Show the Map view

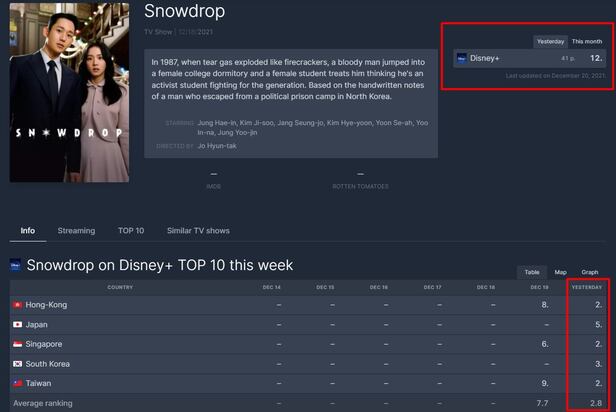click(560, 272)
